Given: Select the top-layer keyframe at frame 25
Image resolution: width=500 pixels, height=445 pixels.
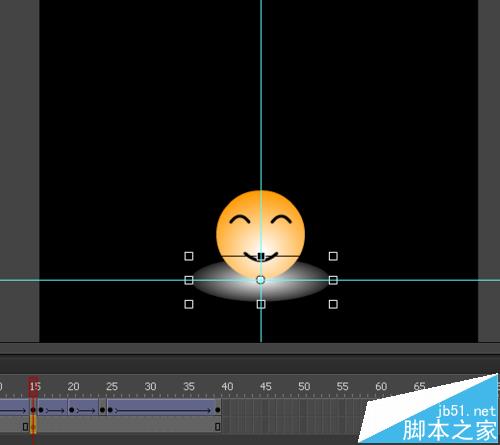Looking at the screenshot, I should click(110, 410).
